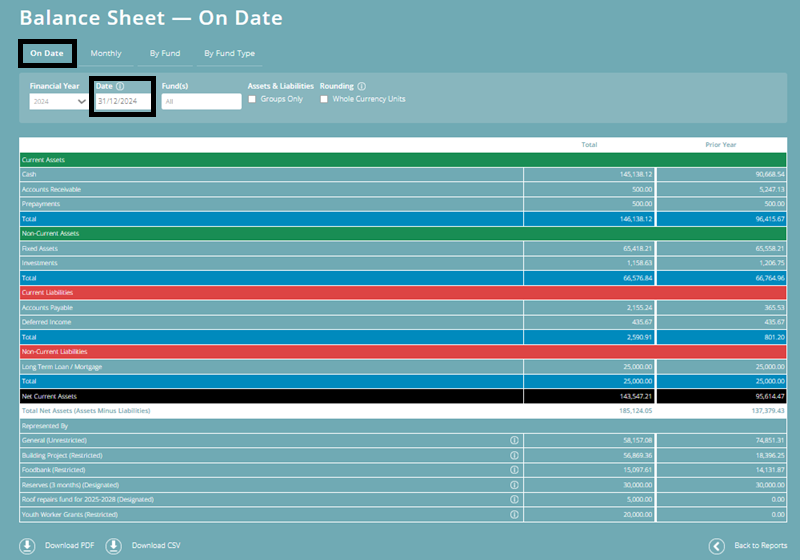Image resolution: width=800 pixels, height=560 pixels.
Task: Click the Non-Current Liabilities section header
Action: 403,352
